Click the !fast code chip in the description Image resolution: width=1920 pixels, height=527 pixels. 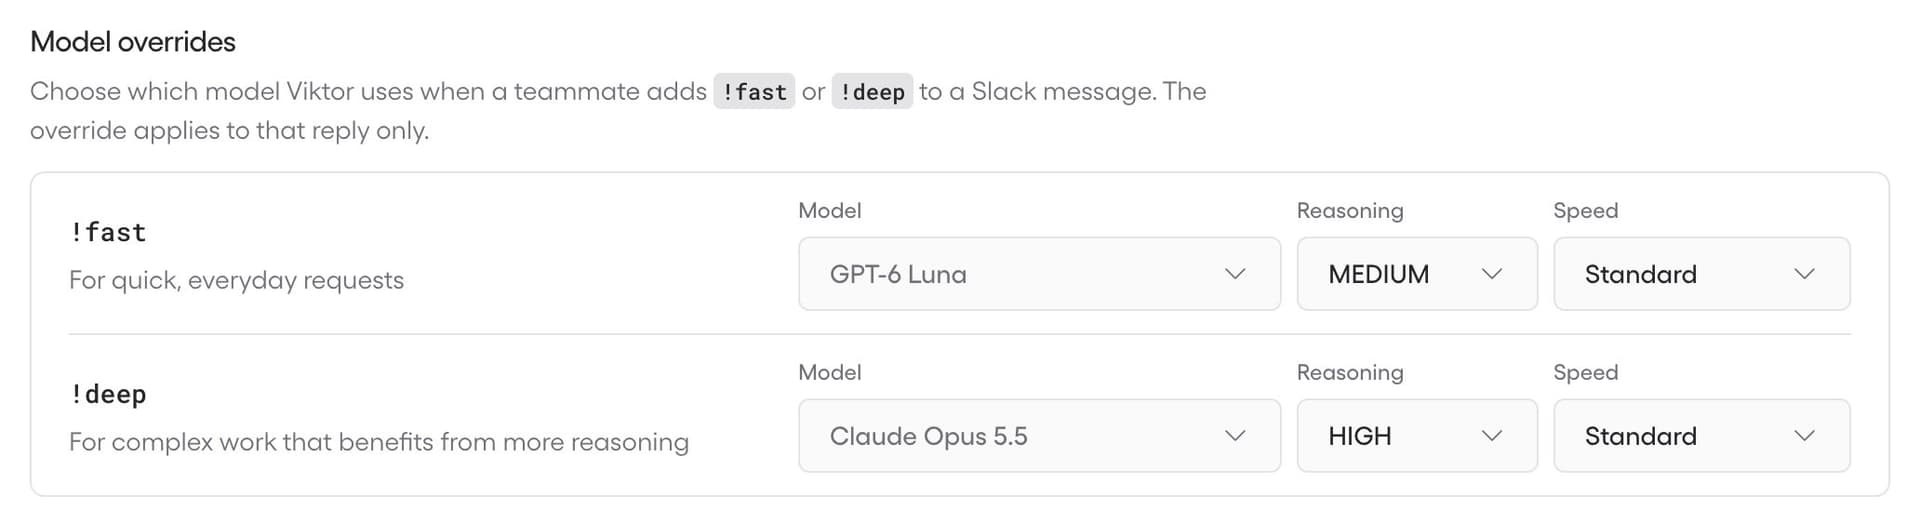[x=754, y=91]
